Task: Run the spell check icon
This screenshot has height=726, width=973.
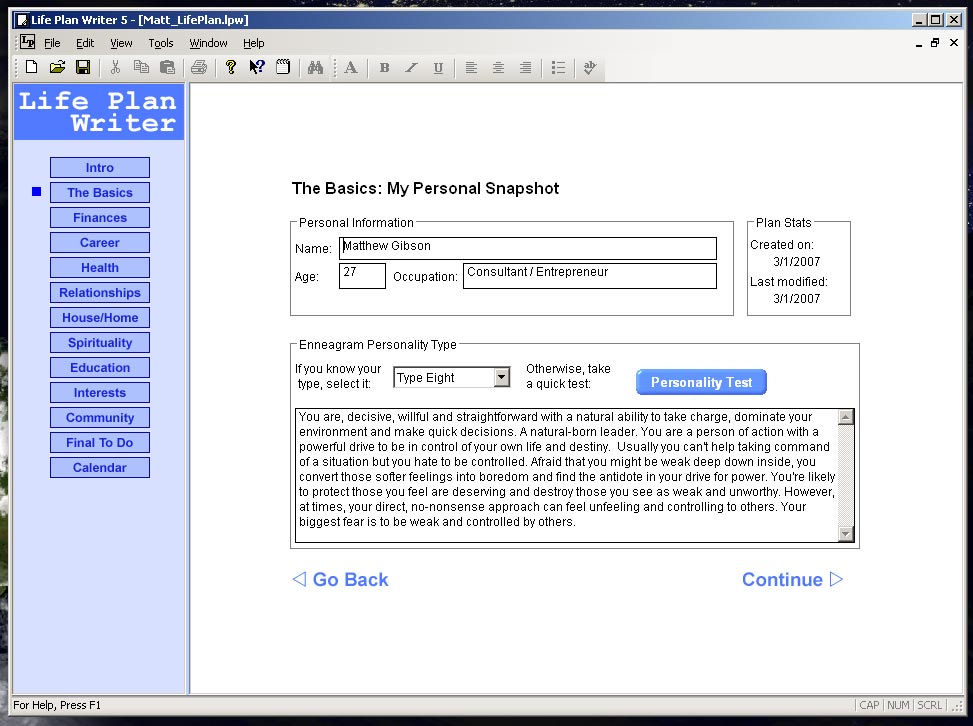Action: coord(590,67)
